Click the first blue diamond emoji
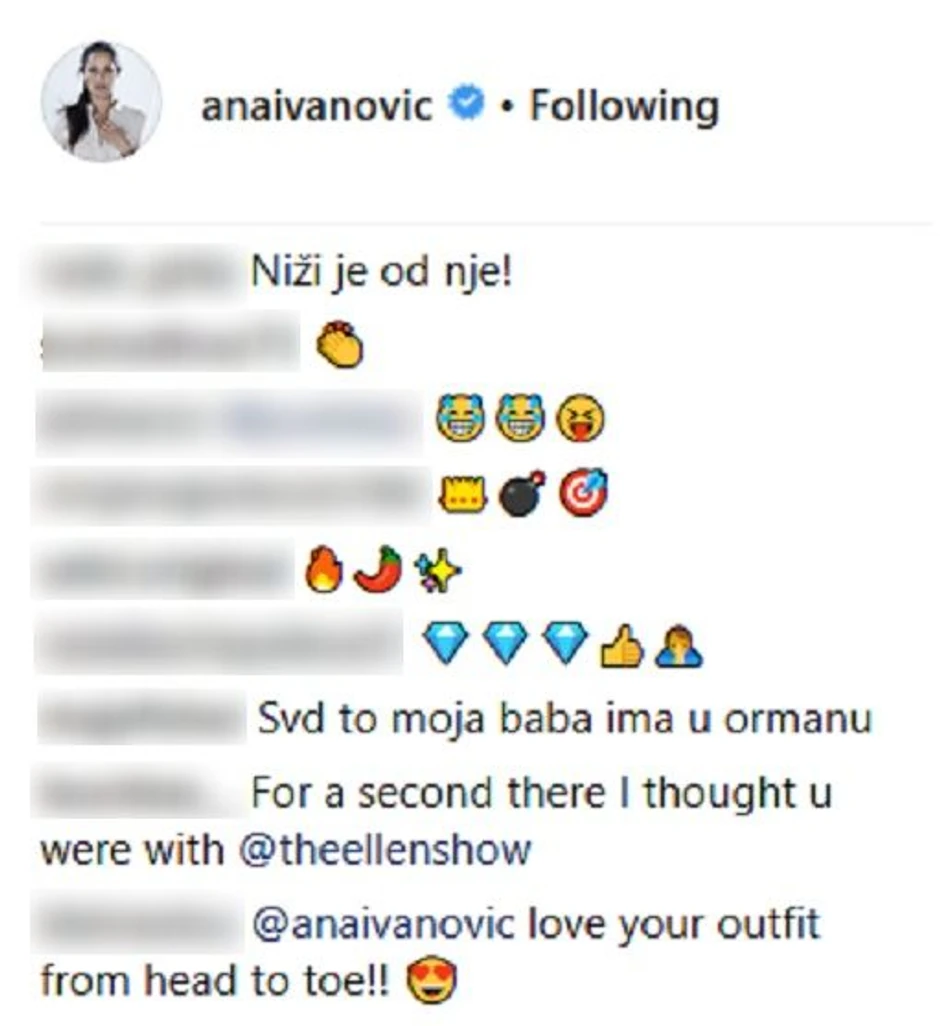 pyautogui.click(x=446, y=643)
